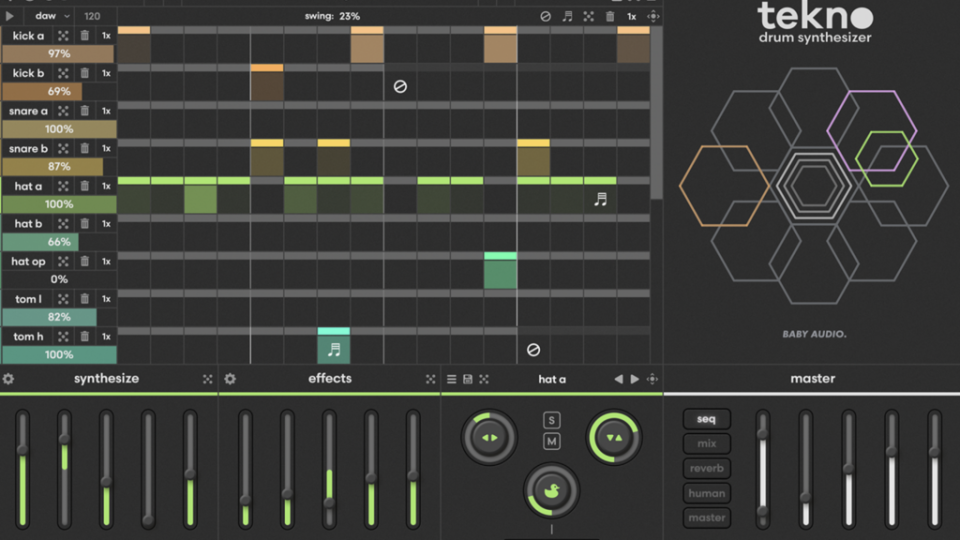
Task: Toggle the active kick b step
Action: click(267, 82)
